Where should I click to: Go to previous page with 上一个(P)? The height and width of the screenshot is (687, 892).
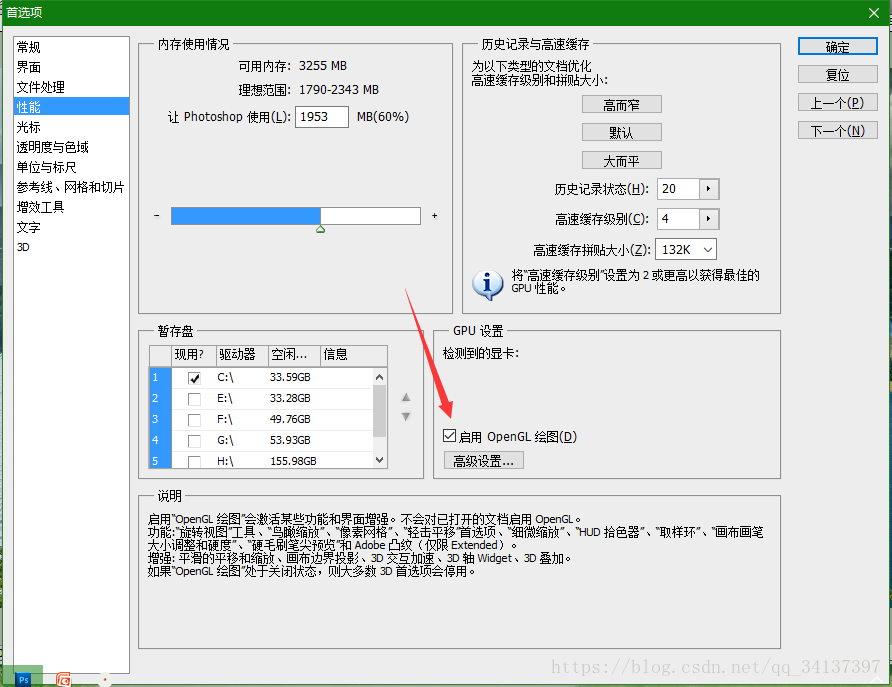pos(837,102)
